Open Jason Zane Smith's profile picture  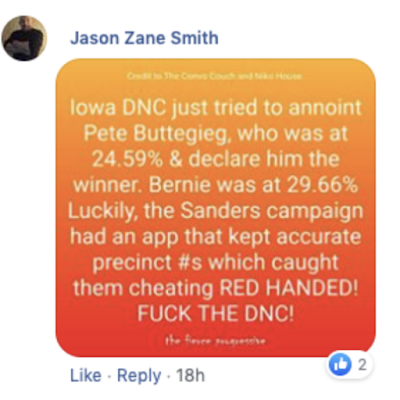pos(24,38)
